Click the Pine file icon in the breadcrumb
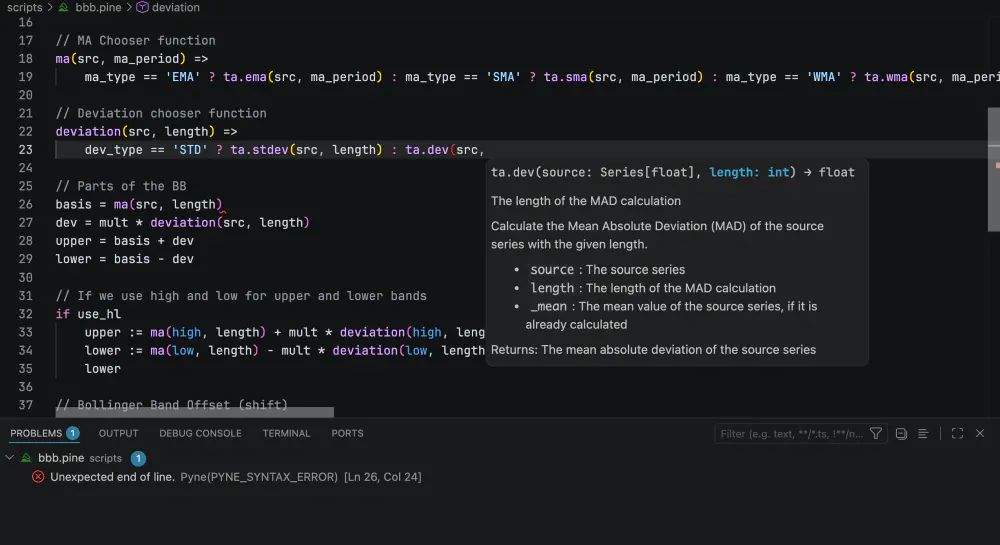Screen dimensions: 1000x545 [64, 8]
